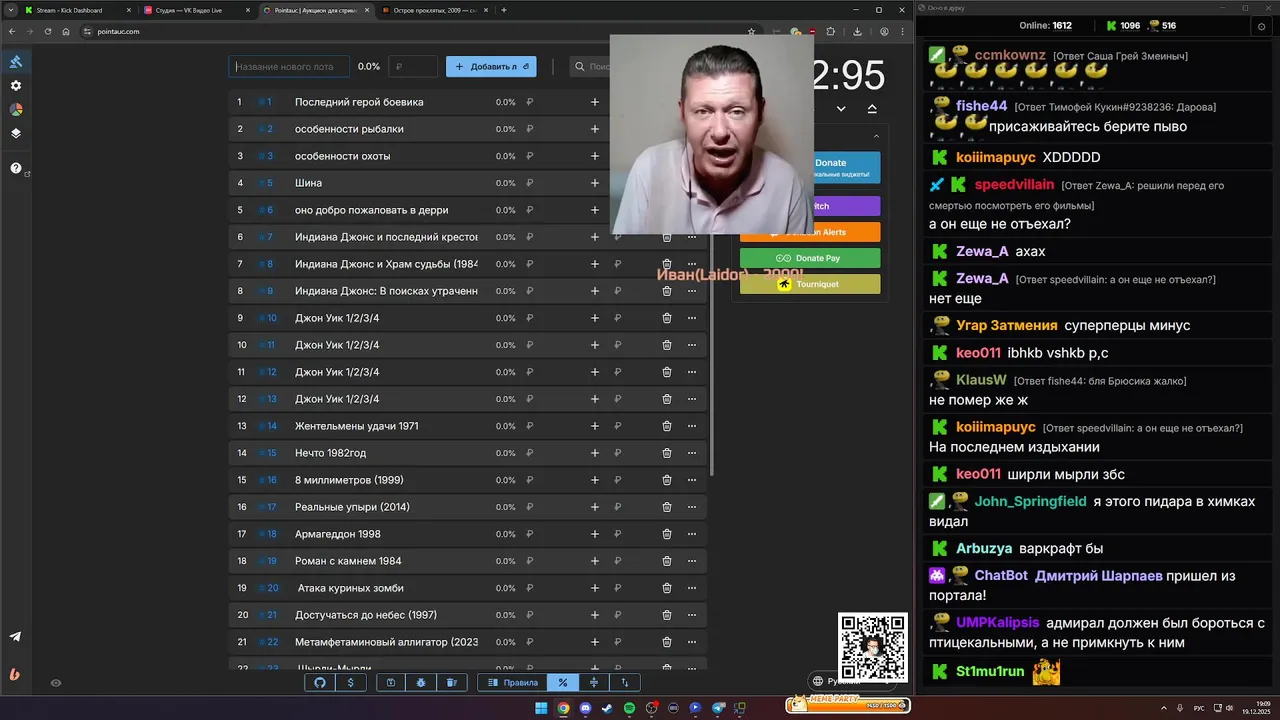Click the green Donate Pay button
Viewport: 1280px width, 720px height.
(x=810, y=258)
